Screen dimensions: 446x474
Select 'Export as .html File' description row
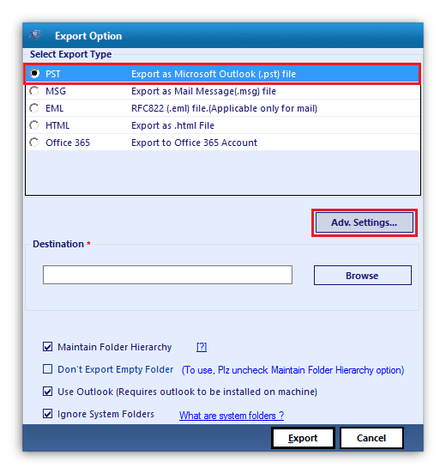pos(223,125)
